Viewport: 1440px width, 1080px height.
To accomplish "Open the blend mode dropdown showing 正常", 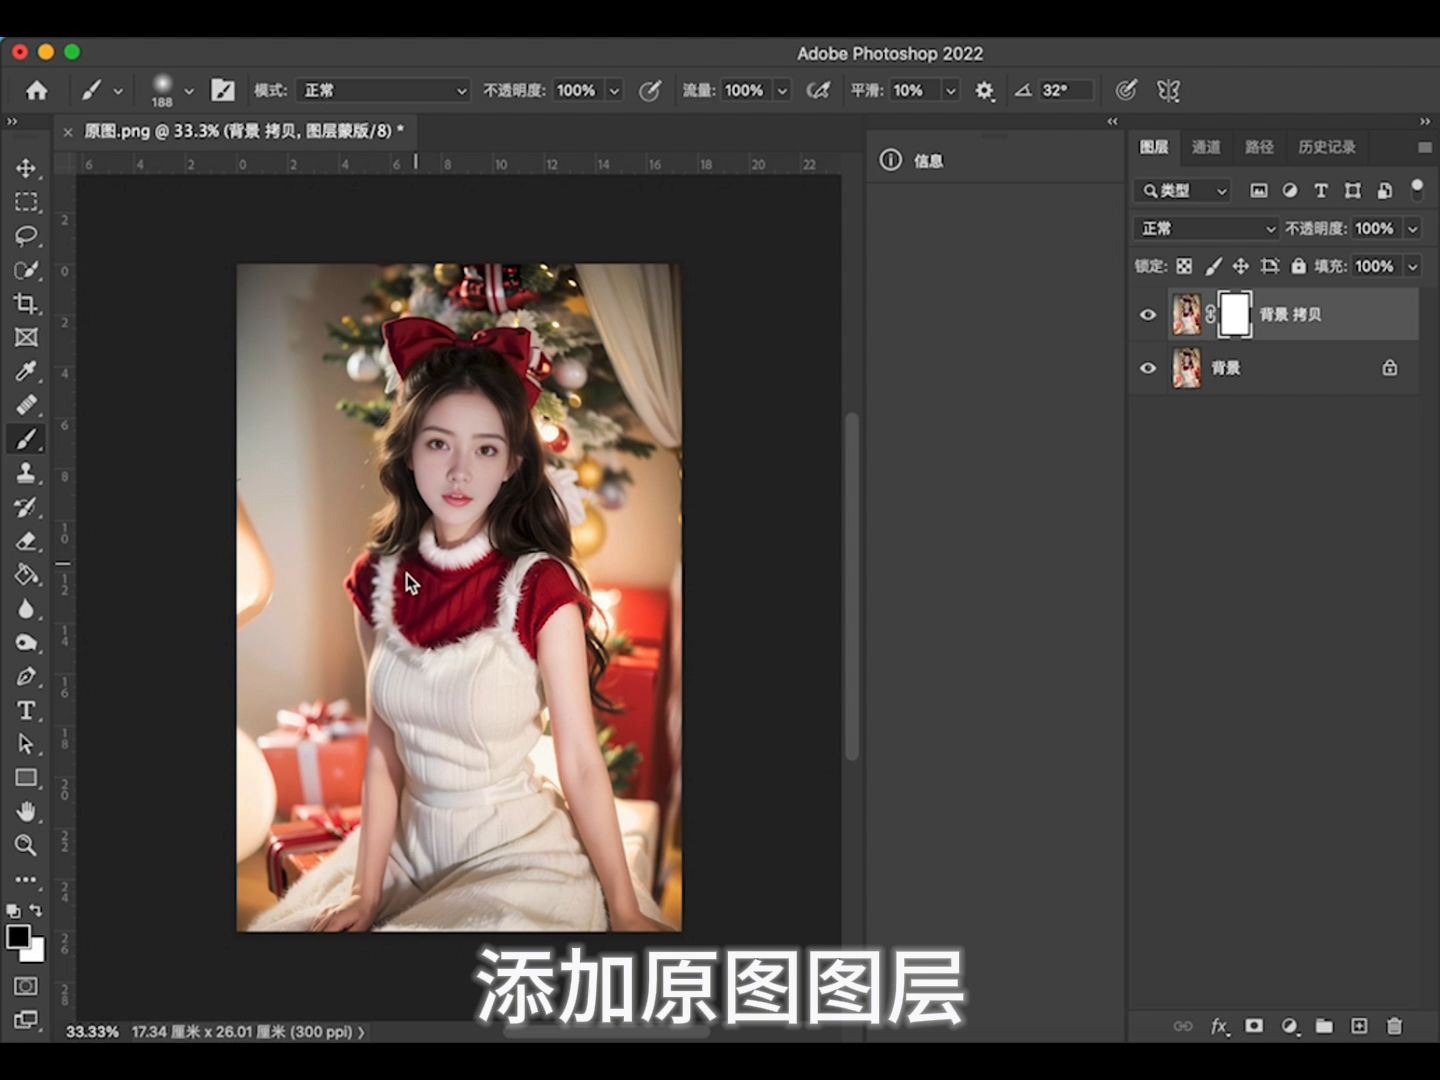I will tap(1205, 228).
